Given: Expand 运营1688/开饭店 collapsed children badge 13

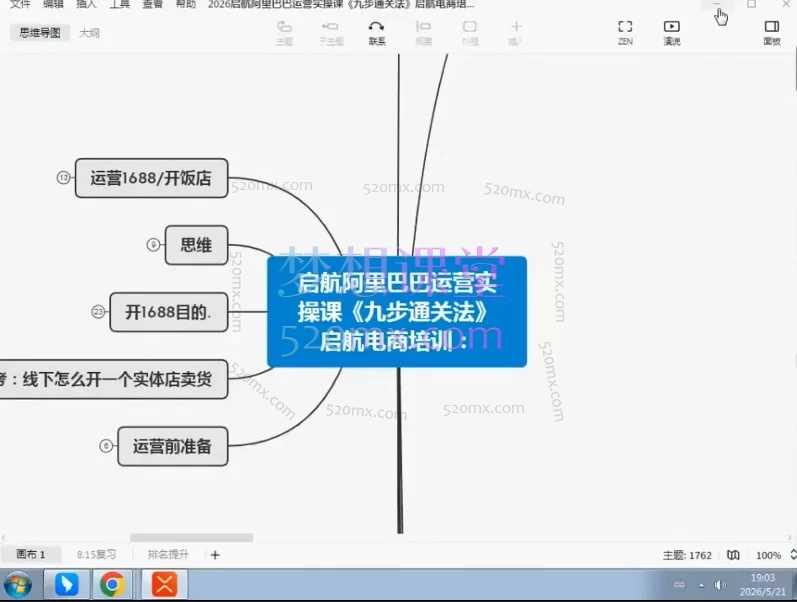Looking at the screenshot, I should 64,178.
